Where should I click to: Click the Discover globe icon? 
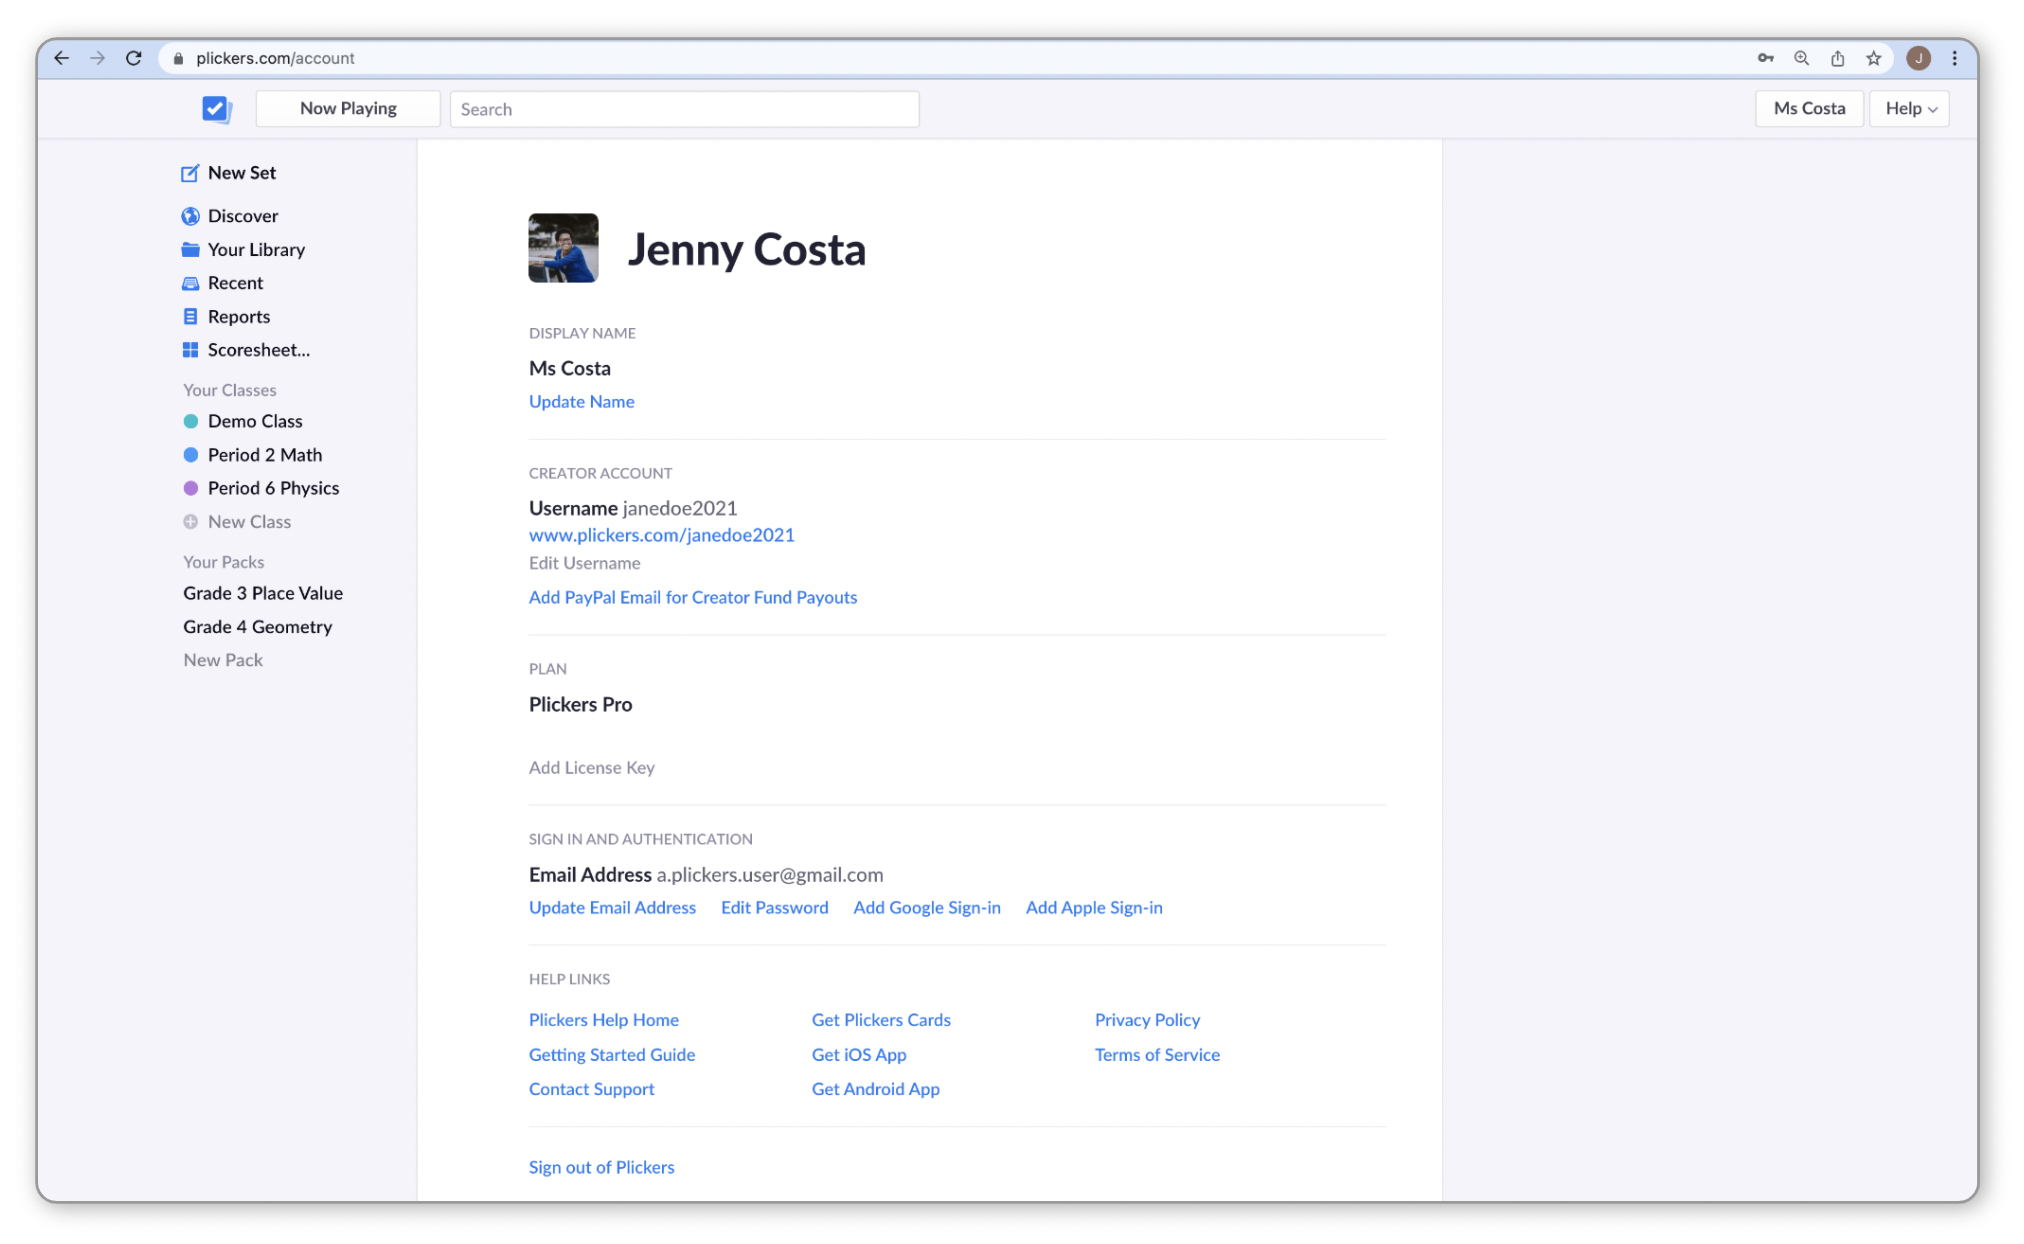pyautogui.click(x=190, y=216)
